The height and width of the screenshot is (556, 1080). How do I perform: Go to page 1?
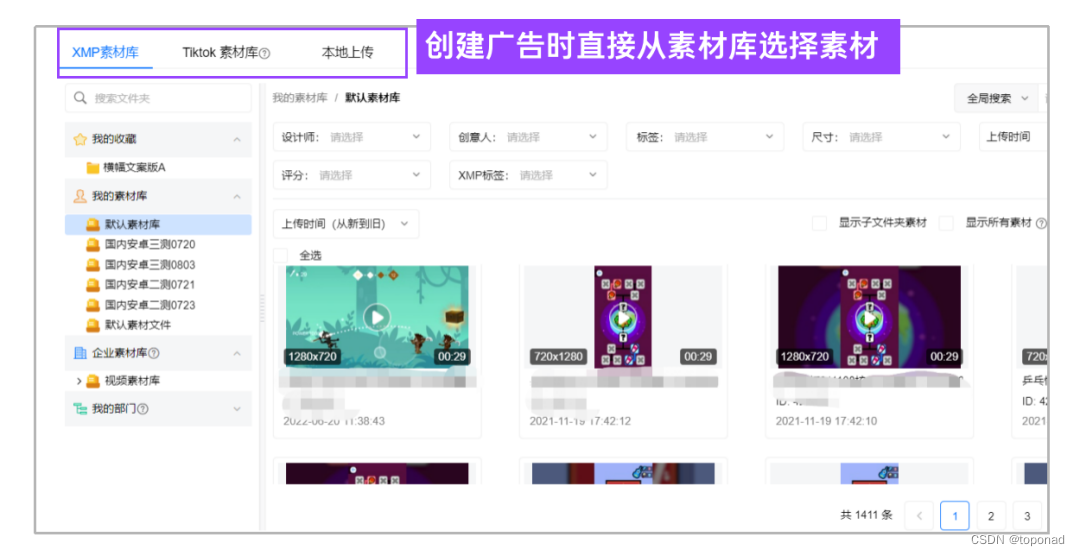click(955, 516)
